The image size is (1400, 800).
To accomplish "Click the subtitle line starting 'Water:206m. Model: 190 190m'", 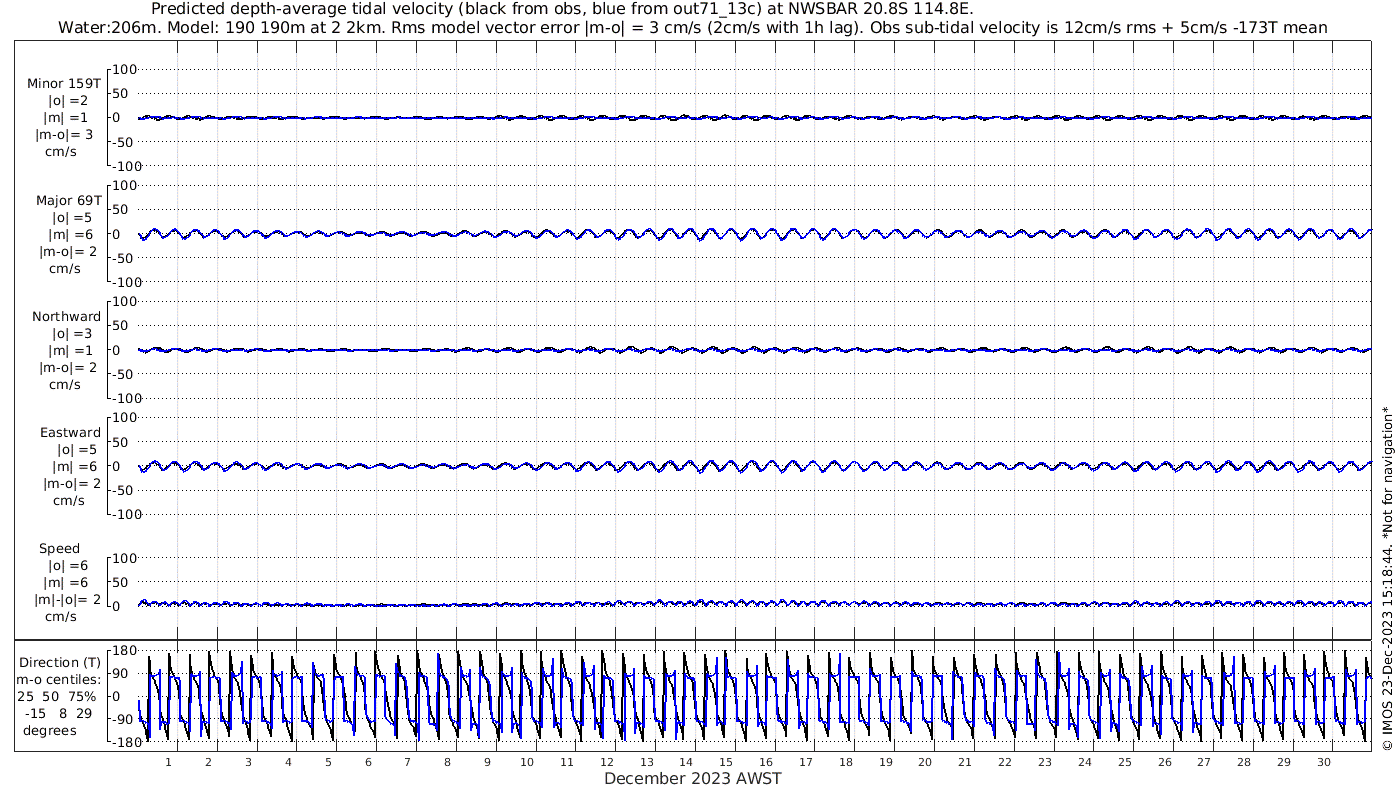I will (x=693, y=28).
